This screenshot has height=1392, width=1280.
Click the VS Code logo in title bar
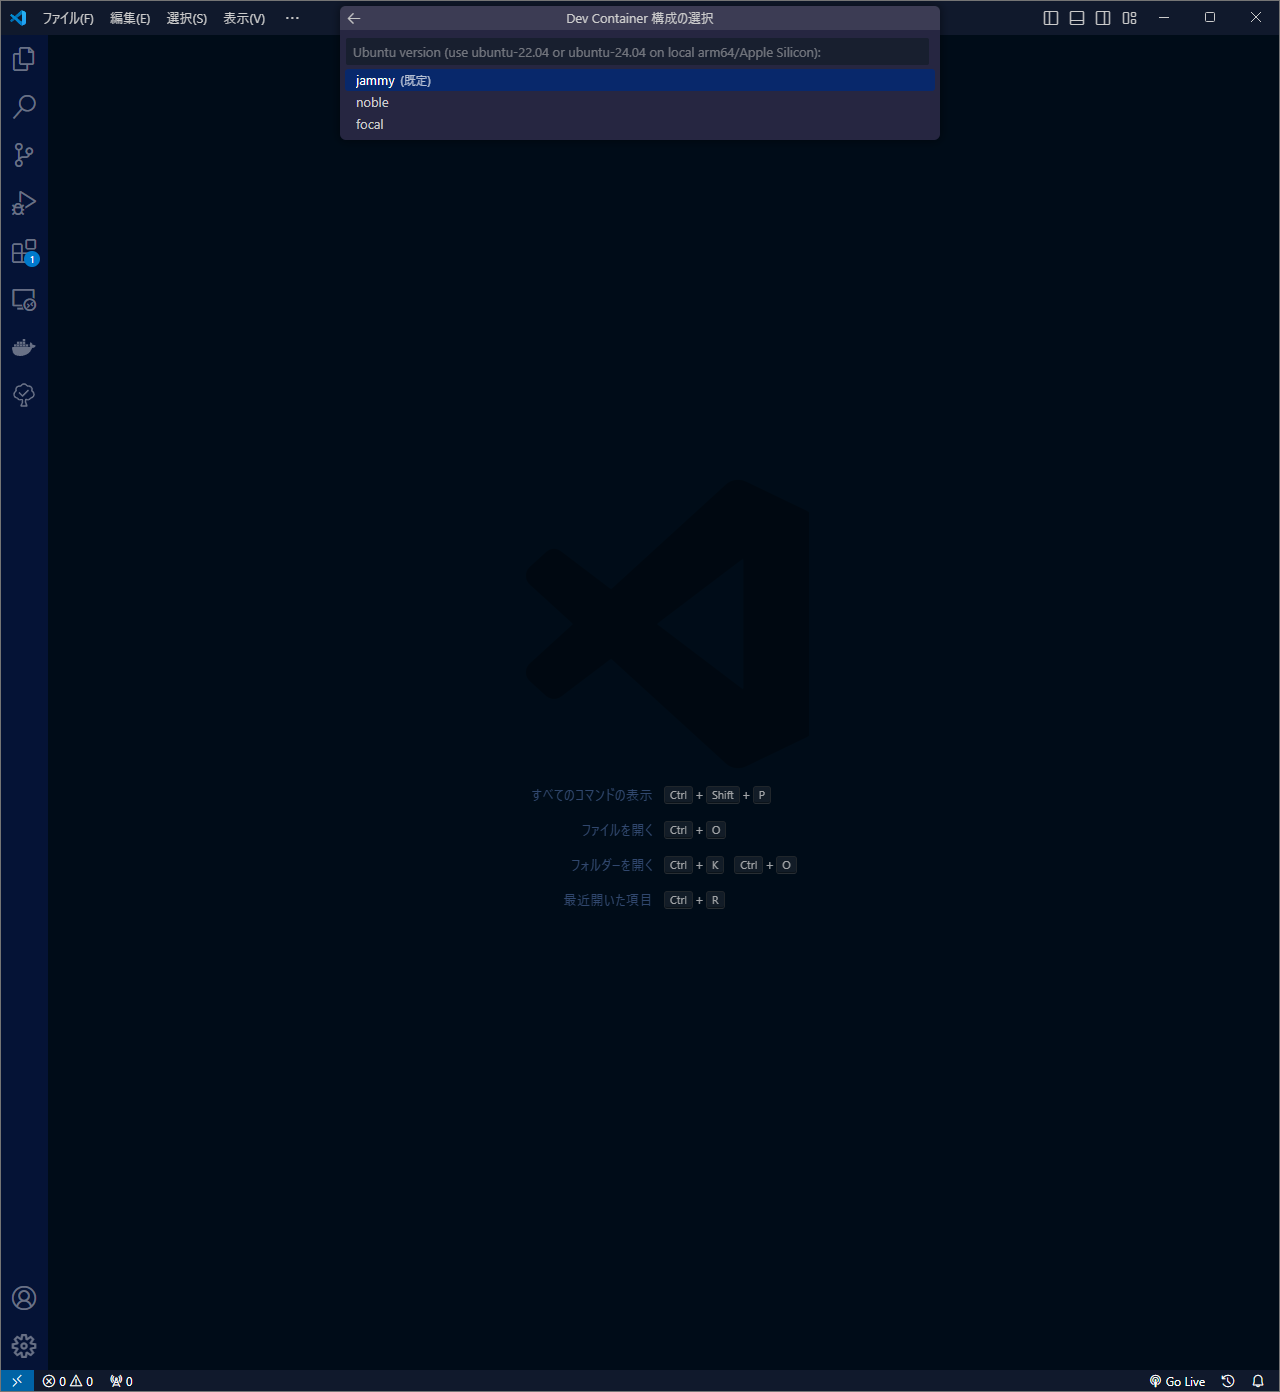[18, 18]
